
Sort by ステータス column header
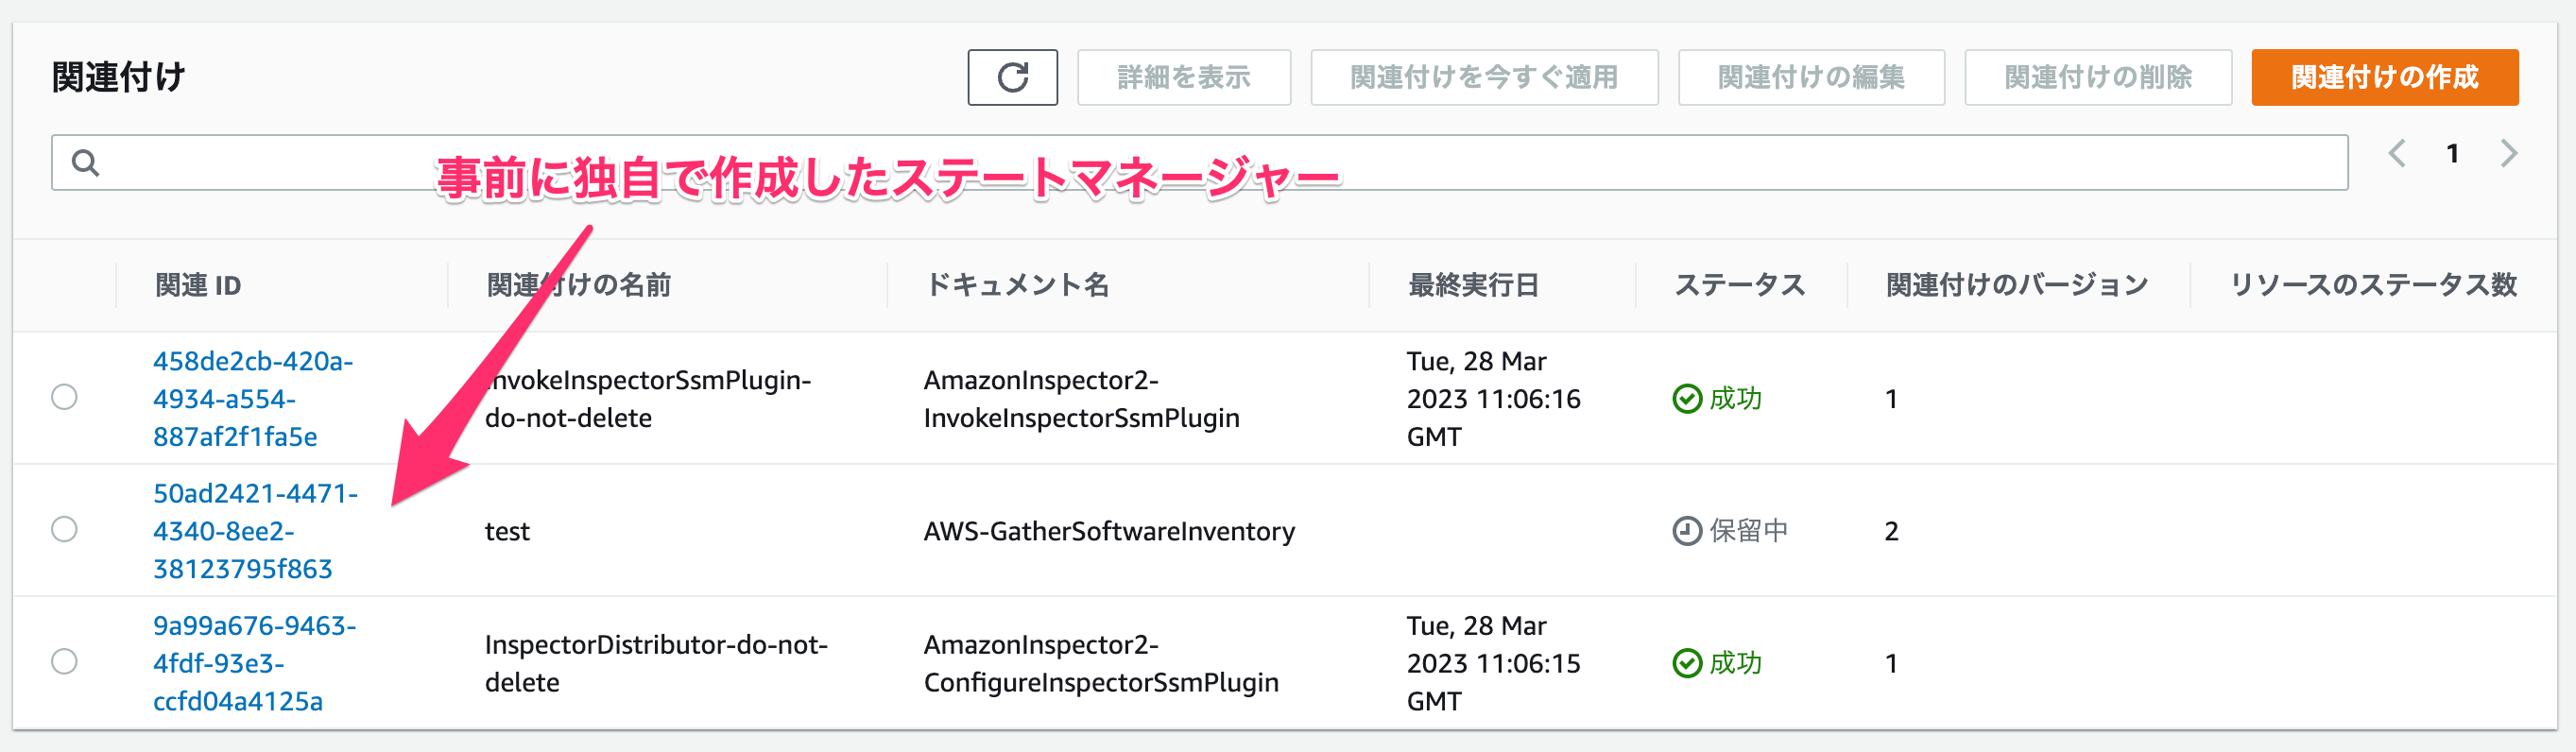click(1740, 285)
